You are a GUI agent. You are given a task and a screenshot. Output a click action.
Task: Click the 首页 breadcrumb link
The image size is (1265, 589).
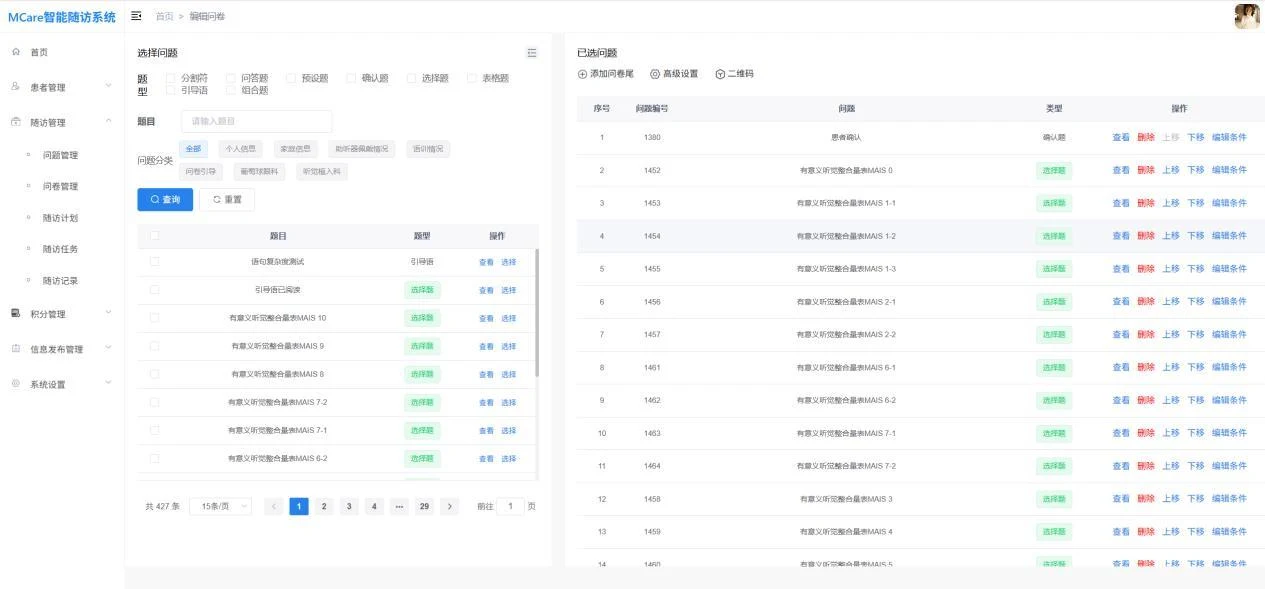tap(164, 16)
